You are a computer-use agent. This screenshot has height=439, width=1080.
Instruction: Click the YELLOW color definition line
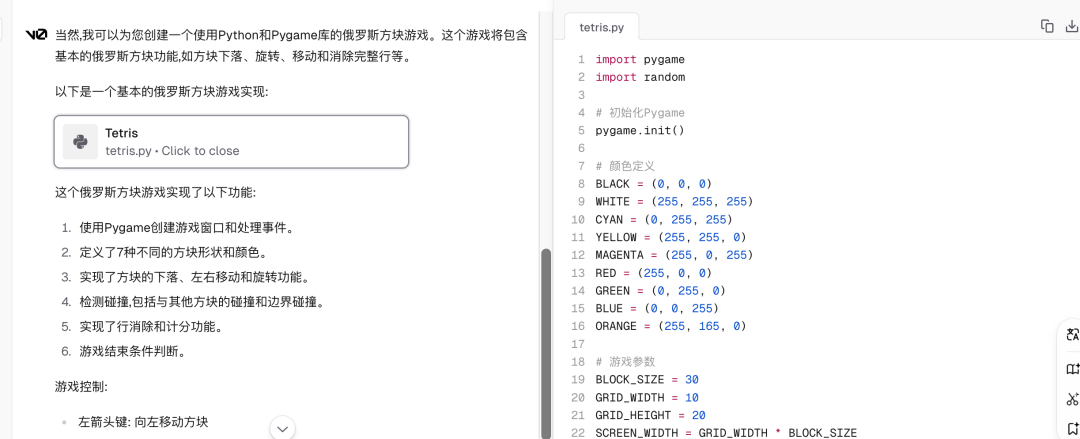click(x=671, y=238)
